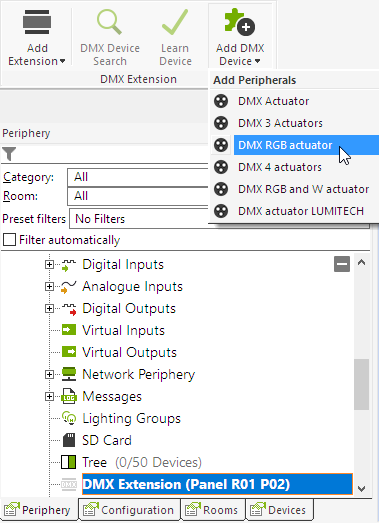This screenshot has width=379, height=523.
Task: Enable the Filter automatically checkbox
Action: [9, 239]
